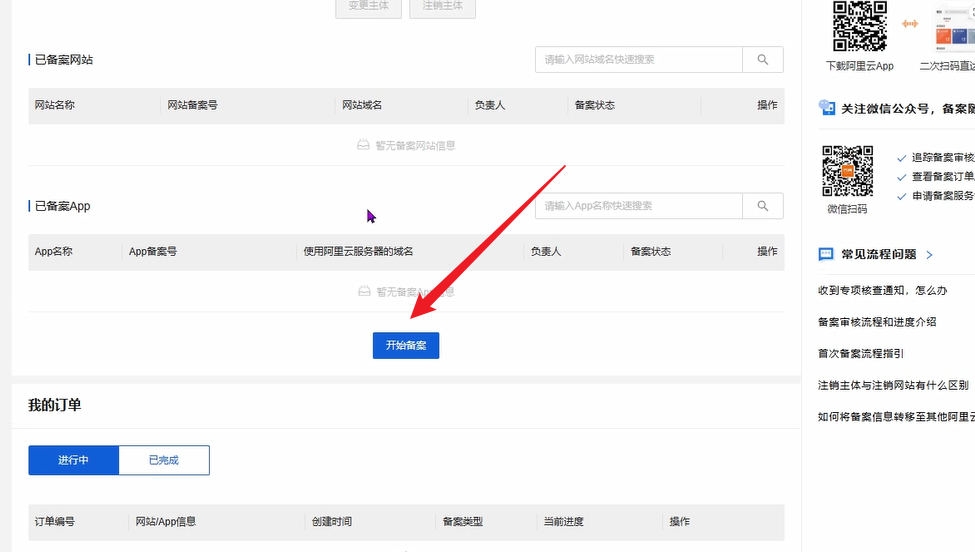This screenshot has height=552, width=975.
Task: Switch to the 已完成 orders tab
Action: [x=164, y=460]
